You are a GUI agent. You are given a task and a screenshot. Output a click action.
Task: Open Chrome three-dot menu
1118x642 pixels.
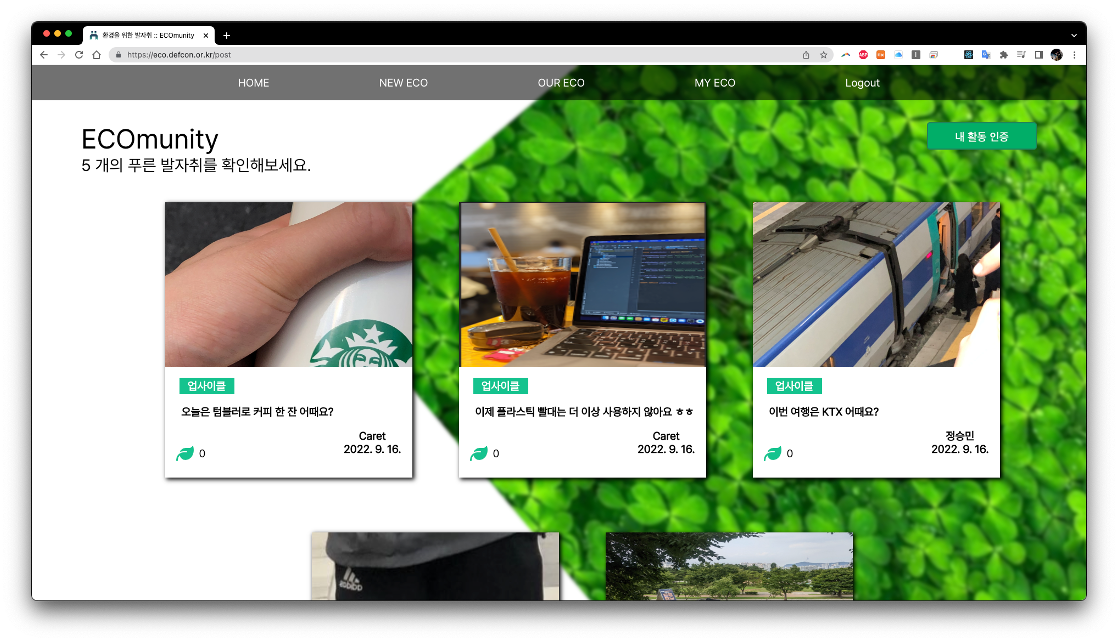(x=1074, y=55)
